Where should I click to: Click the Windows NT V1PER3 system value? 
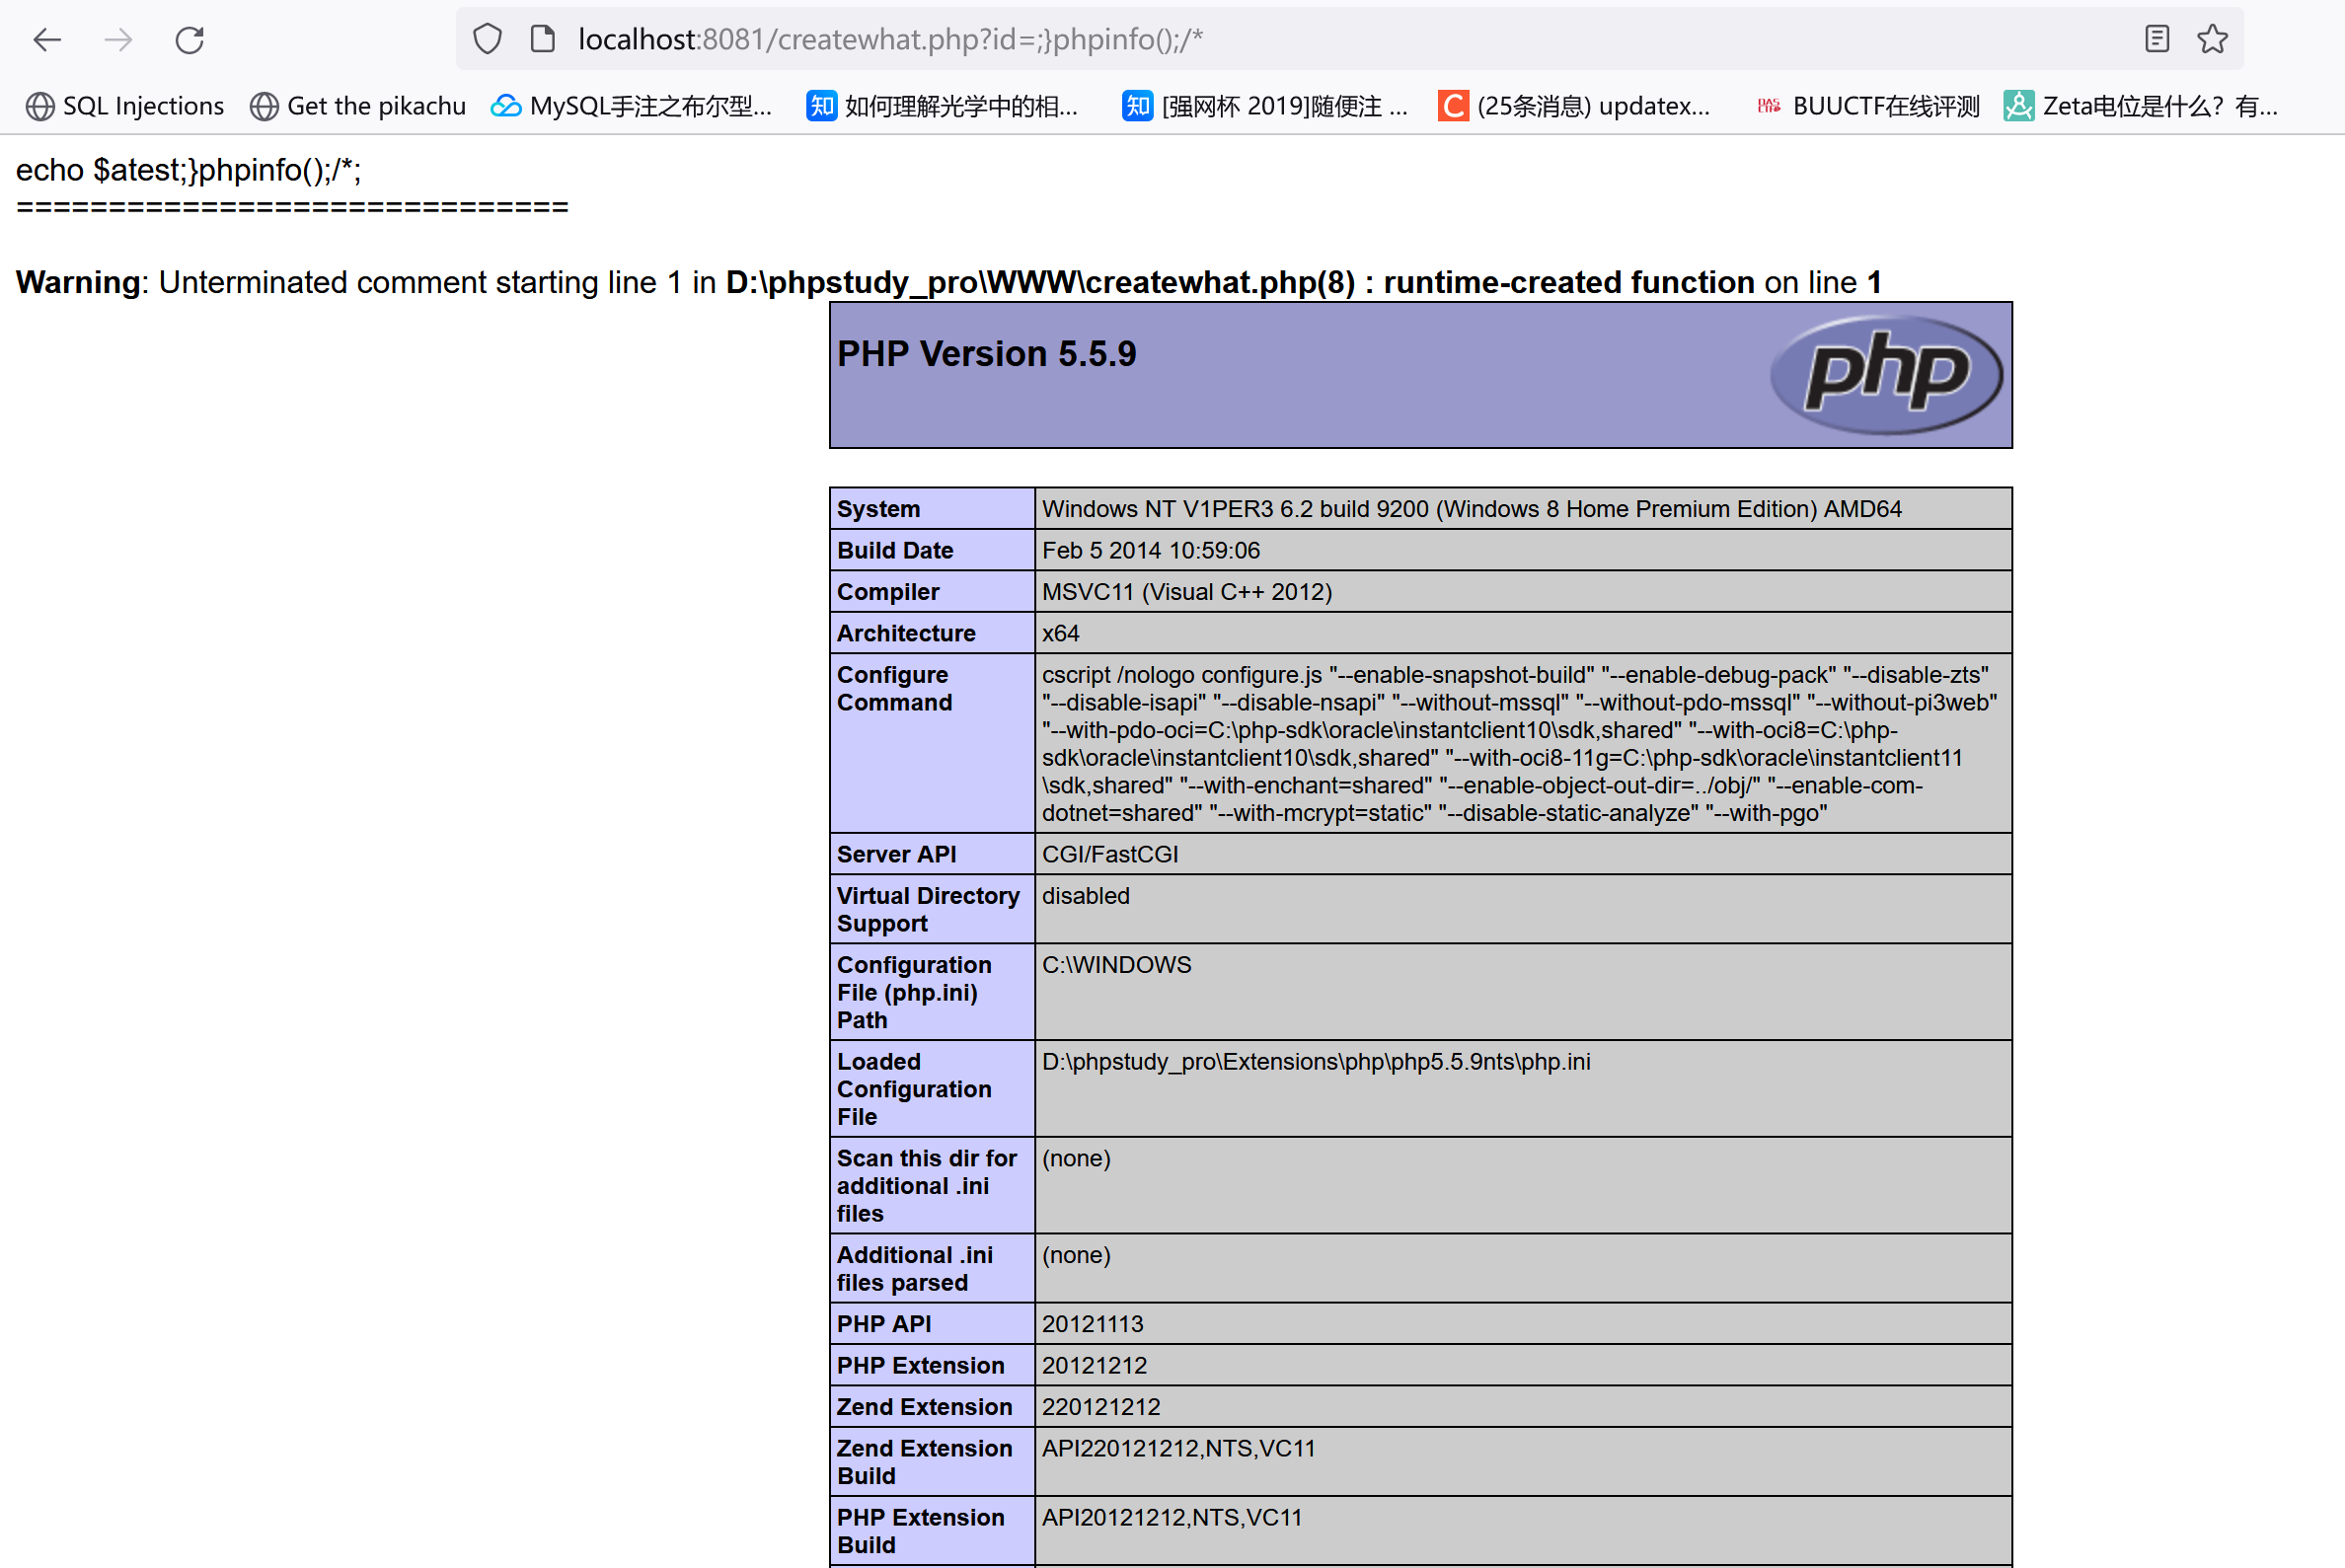point(1471,509)
